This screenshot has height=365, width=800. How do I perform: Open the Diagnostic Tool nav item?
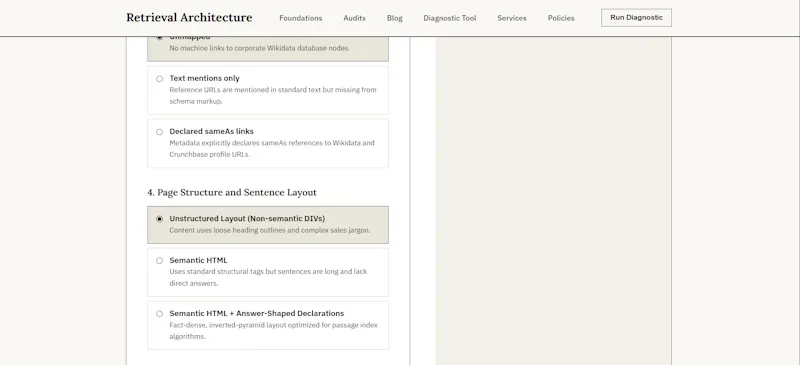point(449,18)
